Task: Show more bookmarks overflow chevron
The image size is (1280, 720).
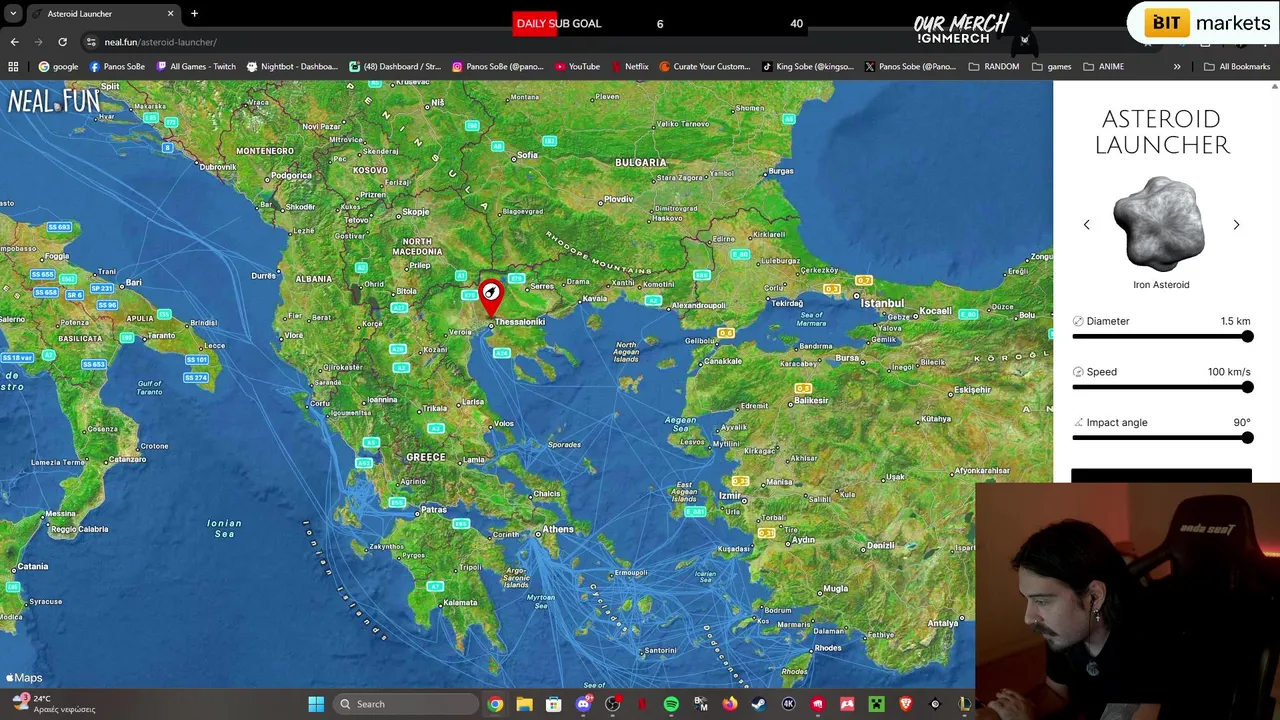Action: [x=1177, y=67]
